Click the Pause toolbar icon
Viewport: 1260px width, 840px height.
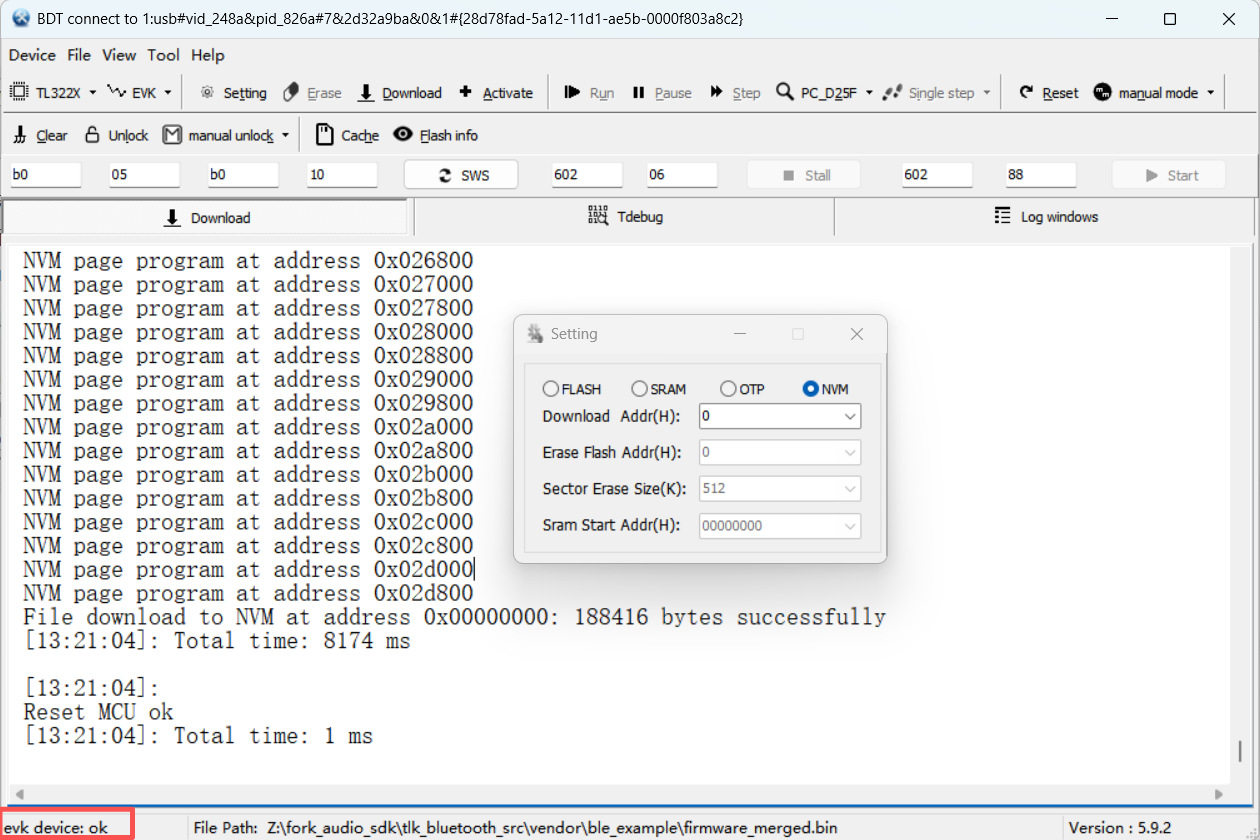[x=639, y=93]
